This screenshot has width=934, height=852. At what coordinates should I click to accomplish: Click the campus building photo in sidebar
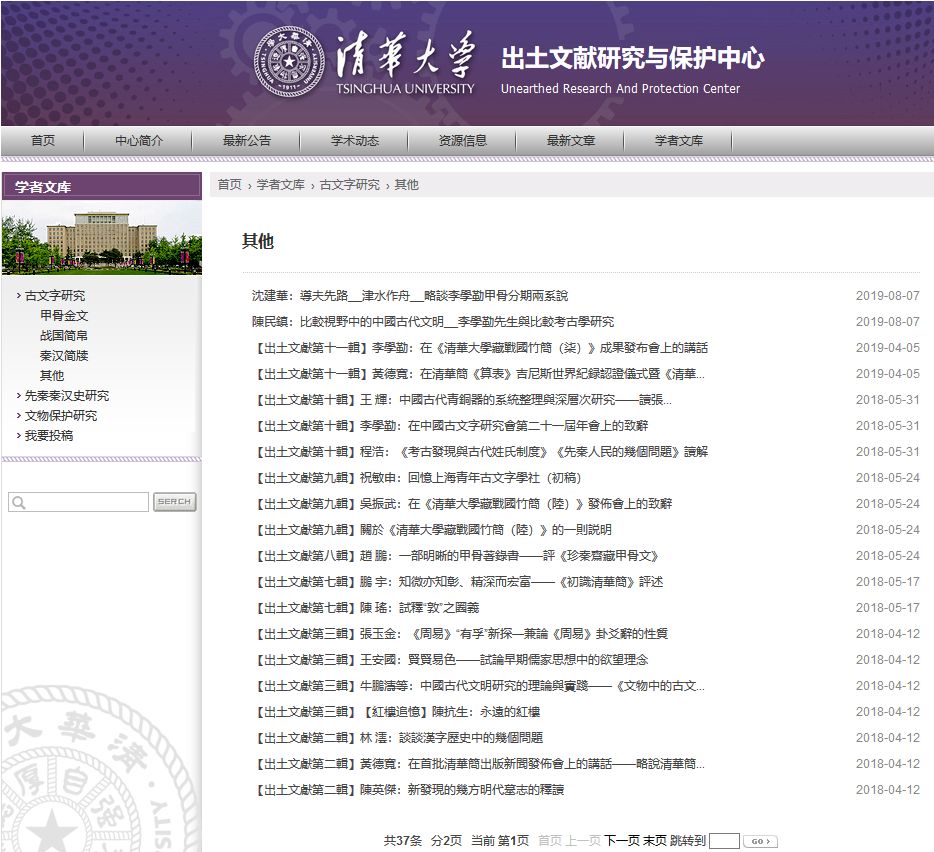point(102,238)
